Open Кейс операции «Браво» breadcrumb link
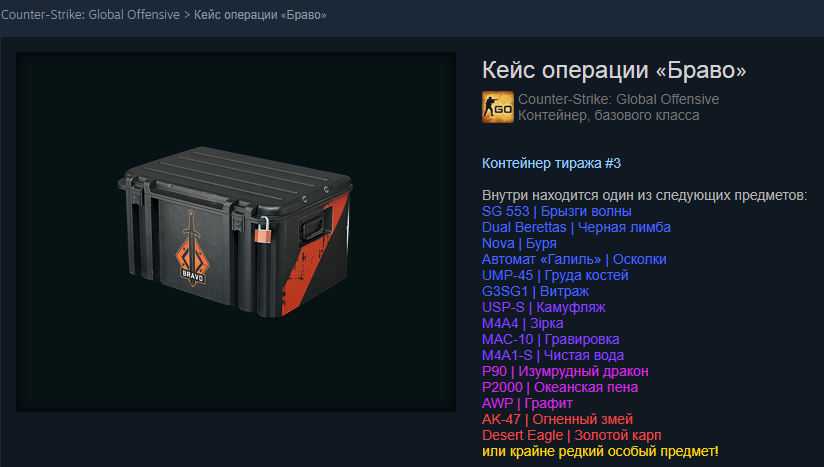 (260, 15)
